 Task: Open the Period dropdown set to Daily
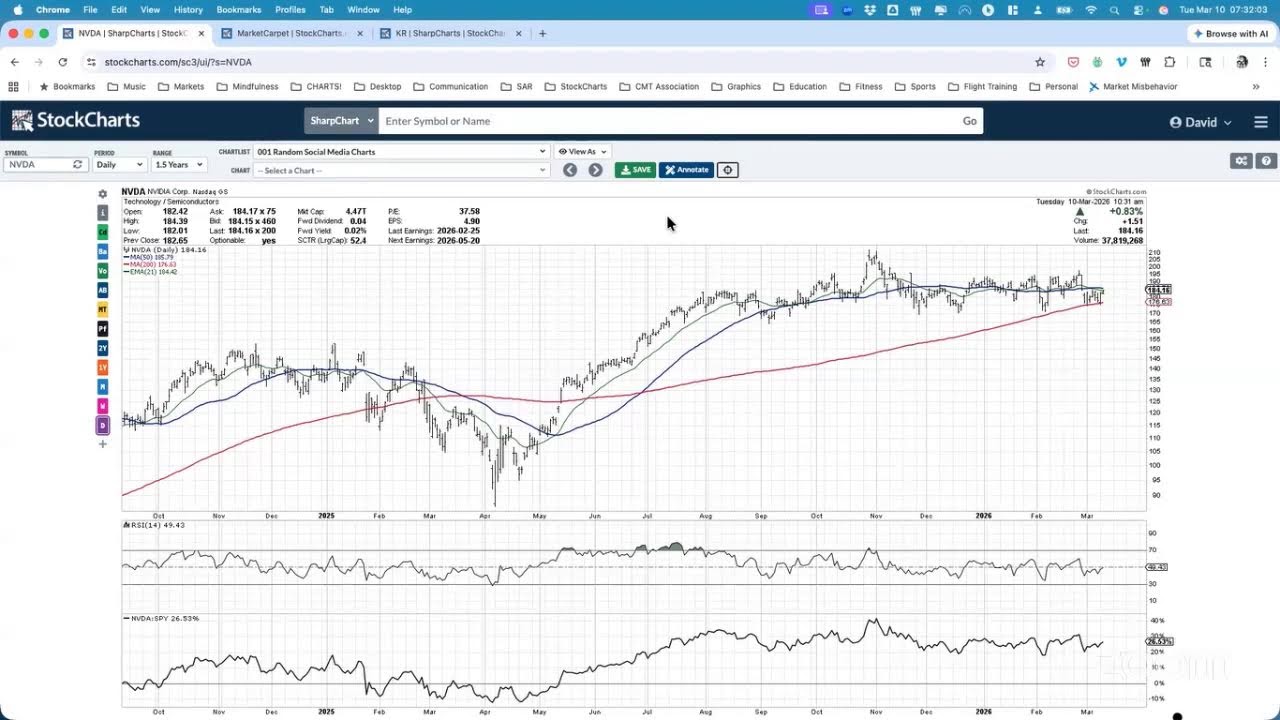120,164
